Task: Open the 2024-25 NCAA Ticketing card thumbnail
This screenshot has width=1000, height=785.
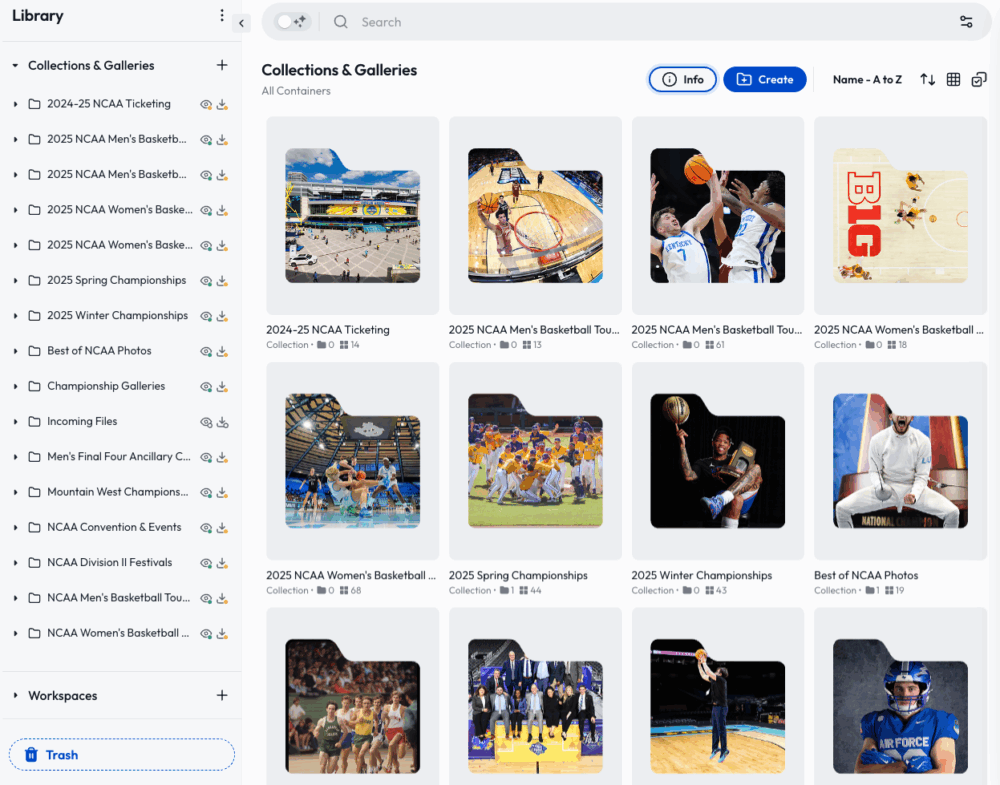Action: click(x=353, y=216)
